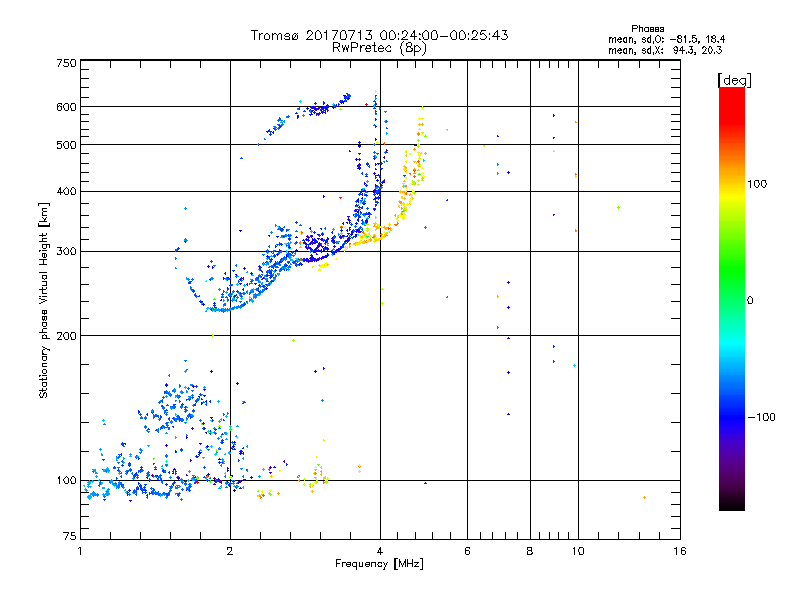The width and height of the screenshot is (800, 600).
Task: Click the 'mean, sd,X: 94.3, 20.3' line
Action: coord(665,50)
